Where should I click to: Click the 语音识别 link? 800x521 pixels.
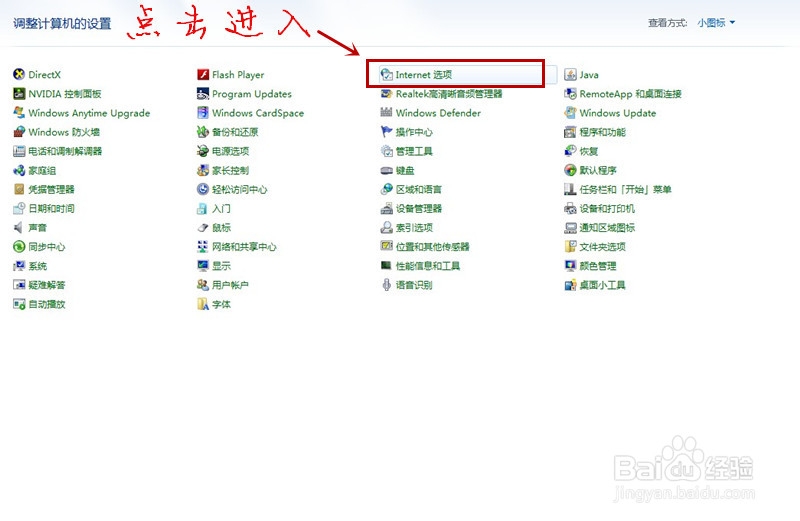click(414, 285)
